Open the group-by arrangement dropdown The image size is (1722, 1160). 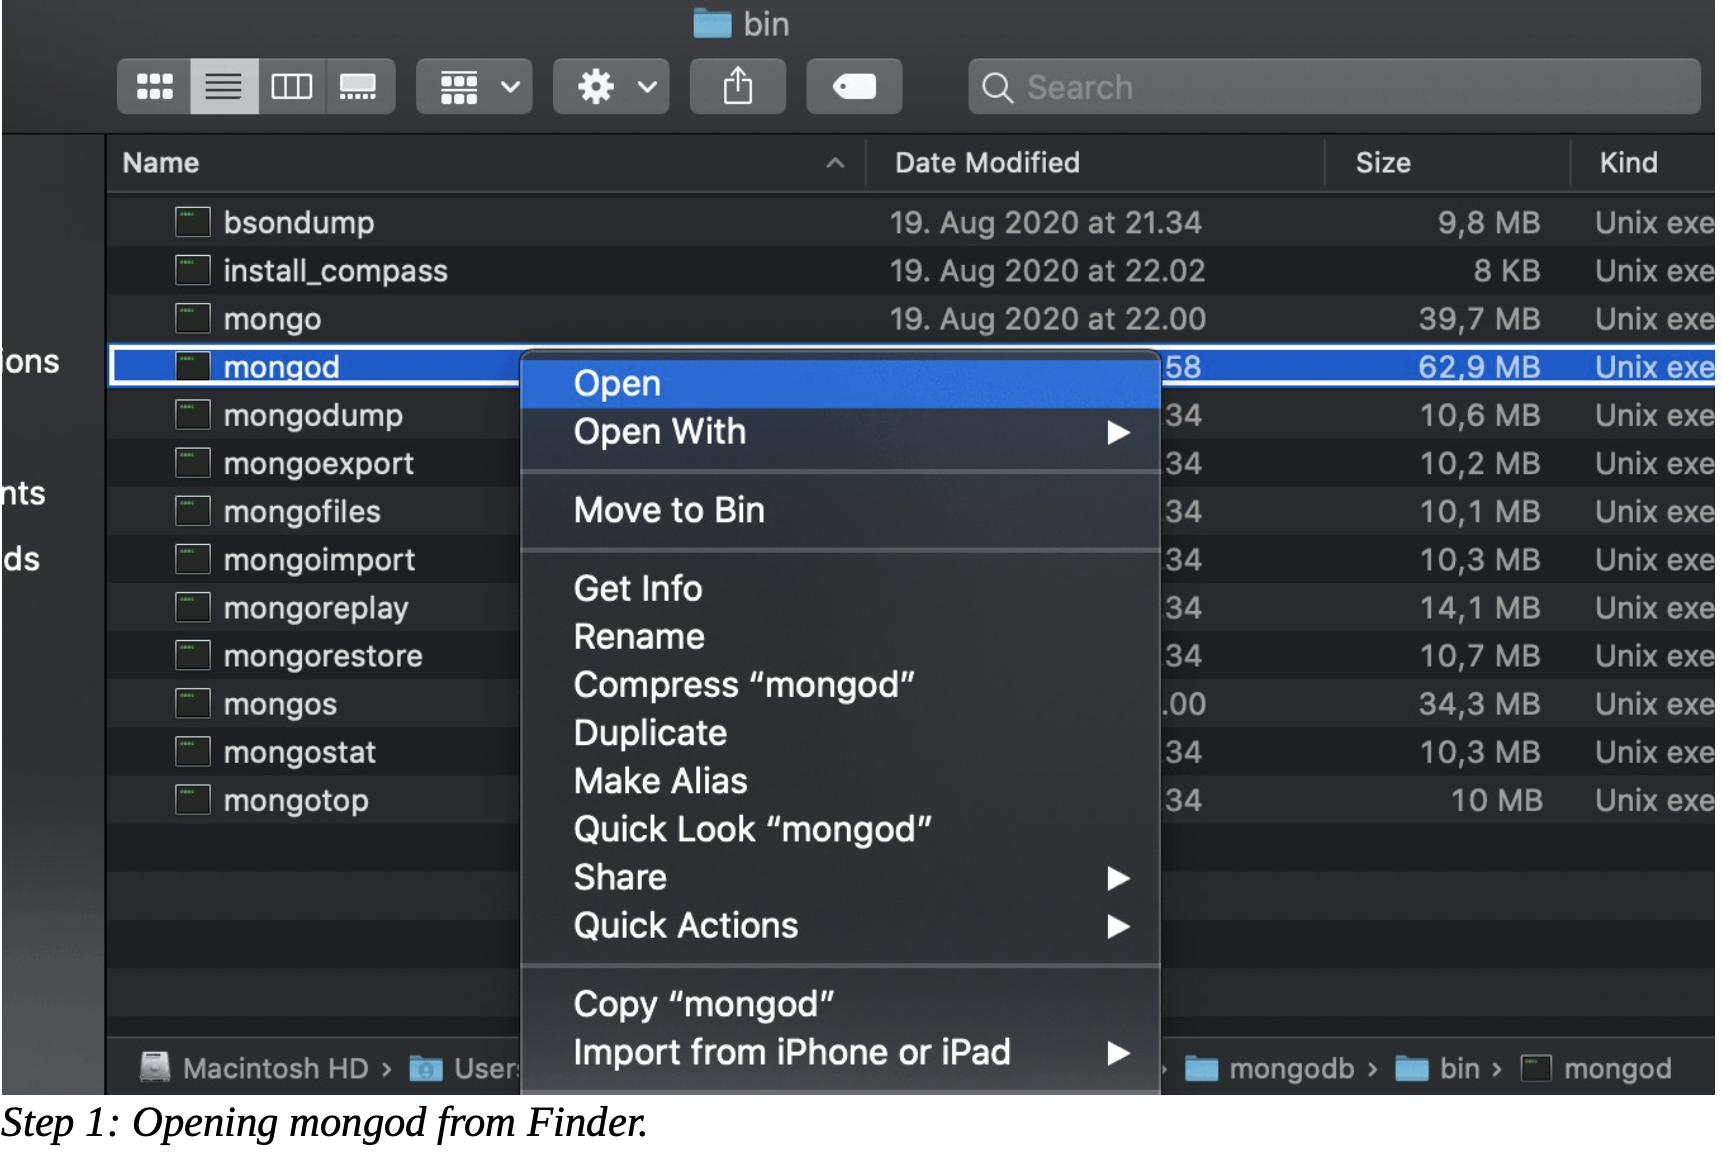(474, 87)
